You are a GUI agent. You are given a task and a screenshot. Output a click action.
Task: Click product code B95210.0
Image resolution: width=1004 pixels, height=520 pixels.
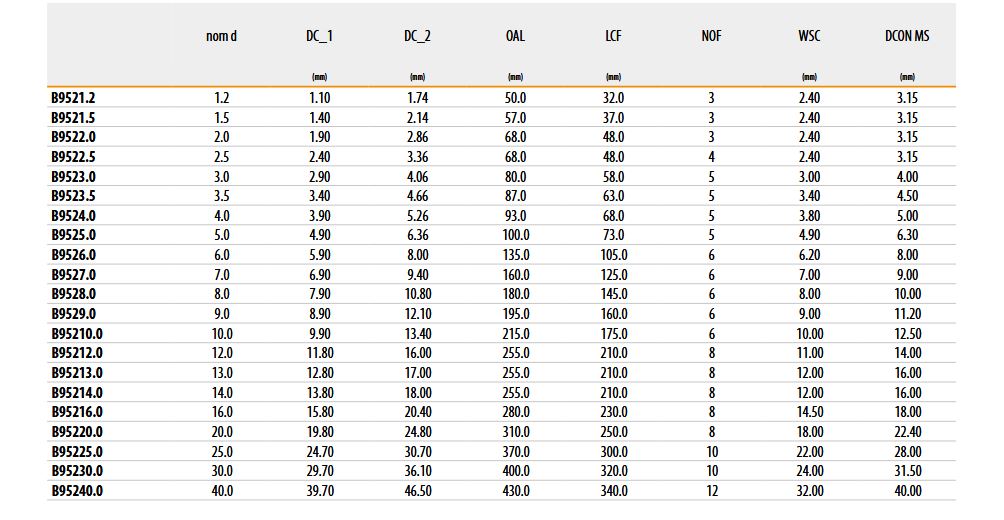(x=77, y=333)
